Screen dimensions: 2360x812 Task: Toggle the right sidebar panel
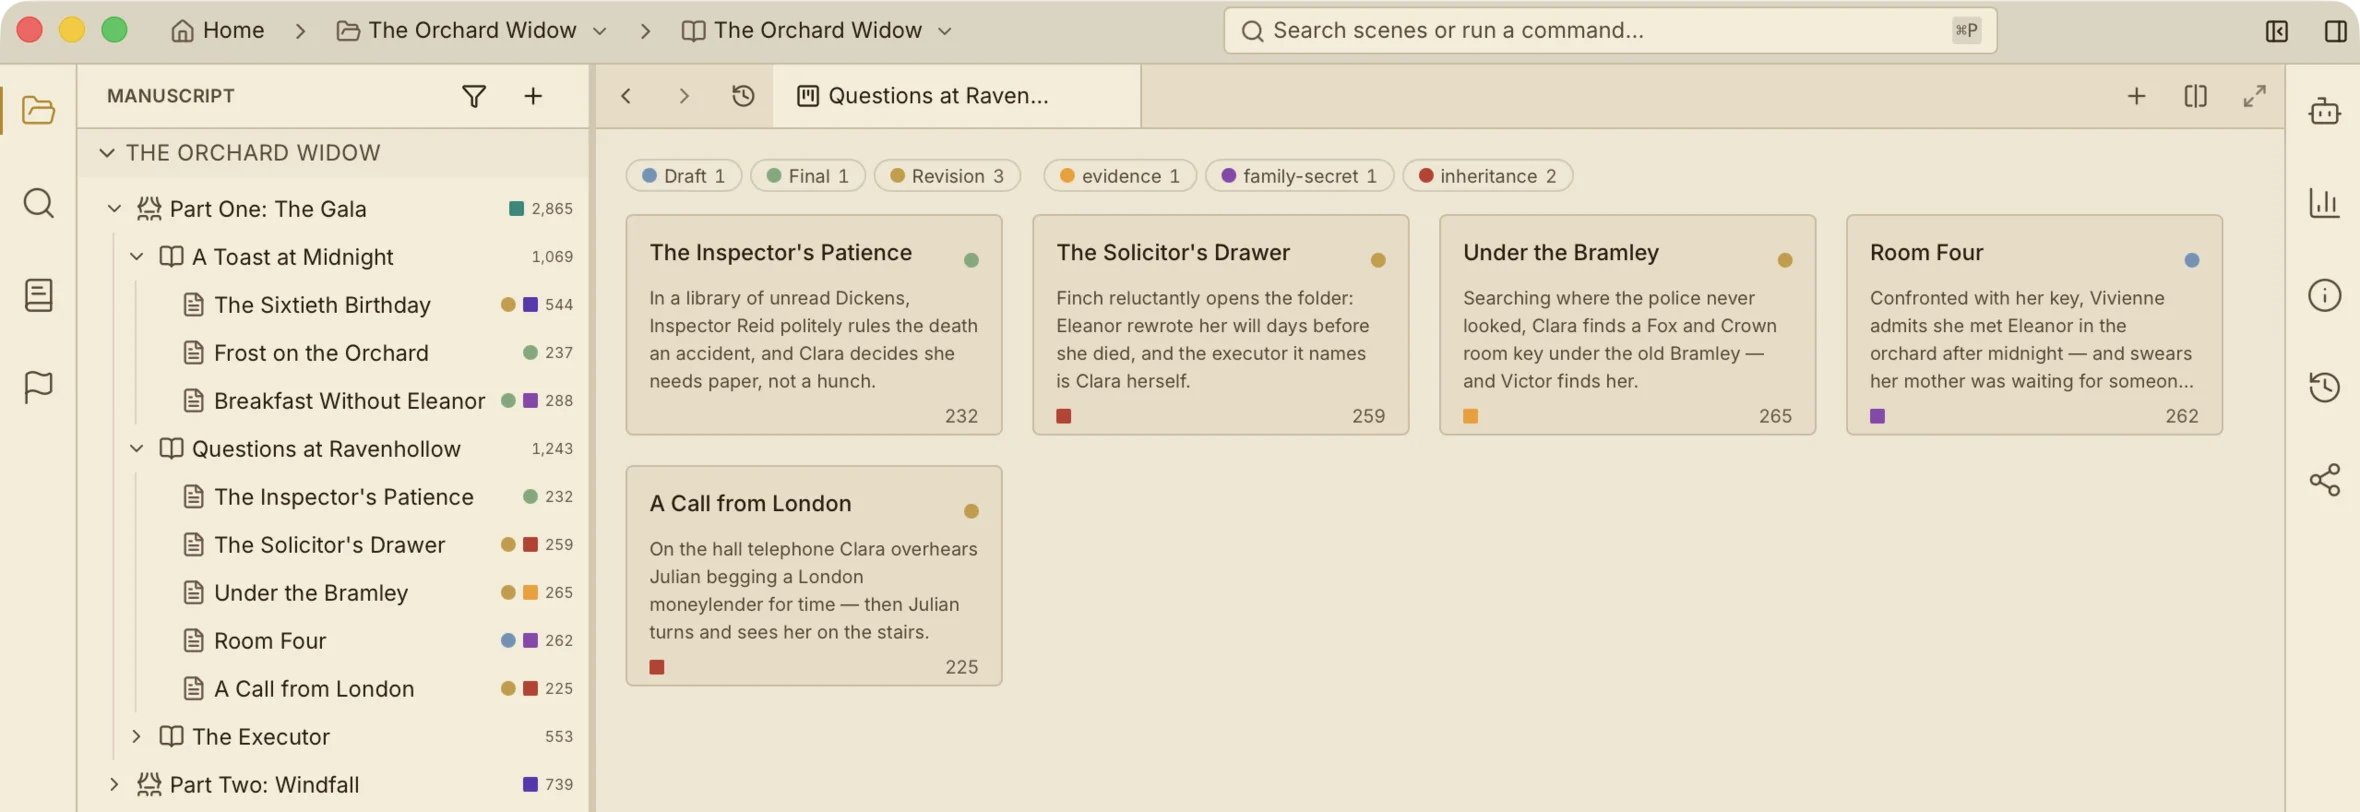tap(2336, 31)
